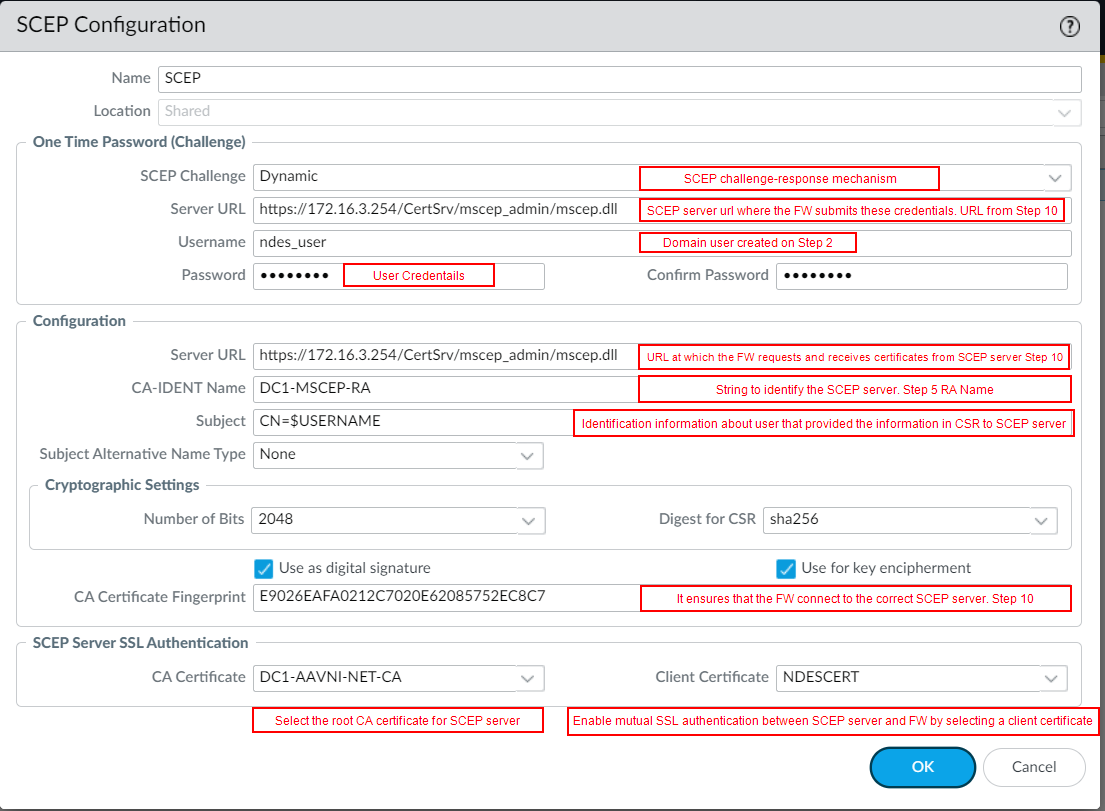Screen dimensions: 1105x811
Task: Expand the Number of Bits dropdown
Action: pyautogui.click(x=530, y=520)
